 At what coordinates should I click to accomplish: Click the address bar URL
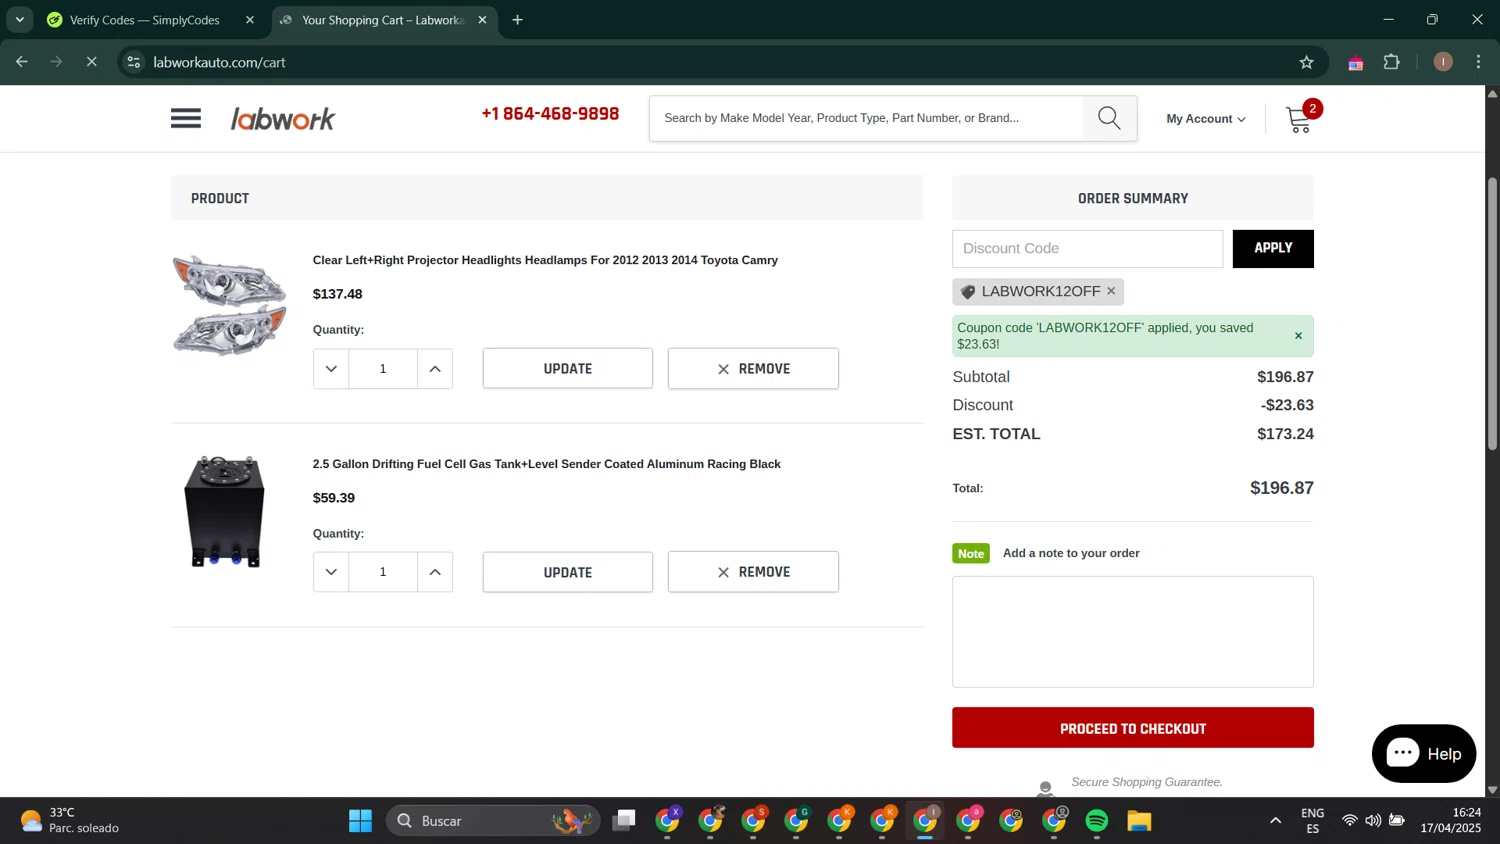tap(220, 62)
